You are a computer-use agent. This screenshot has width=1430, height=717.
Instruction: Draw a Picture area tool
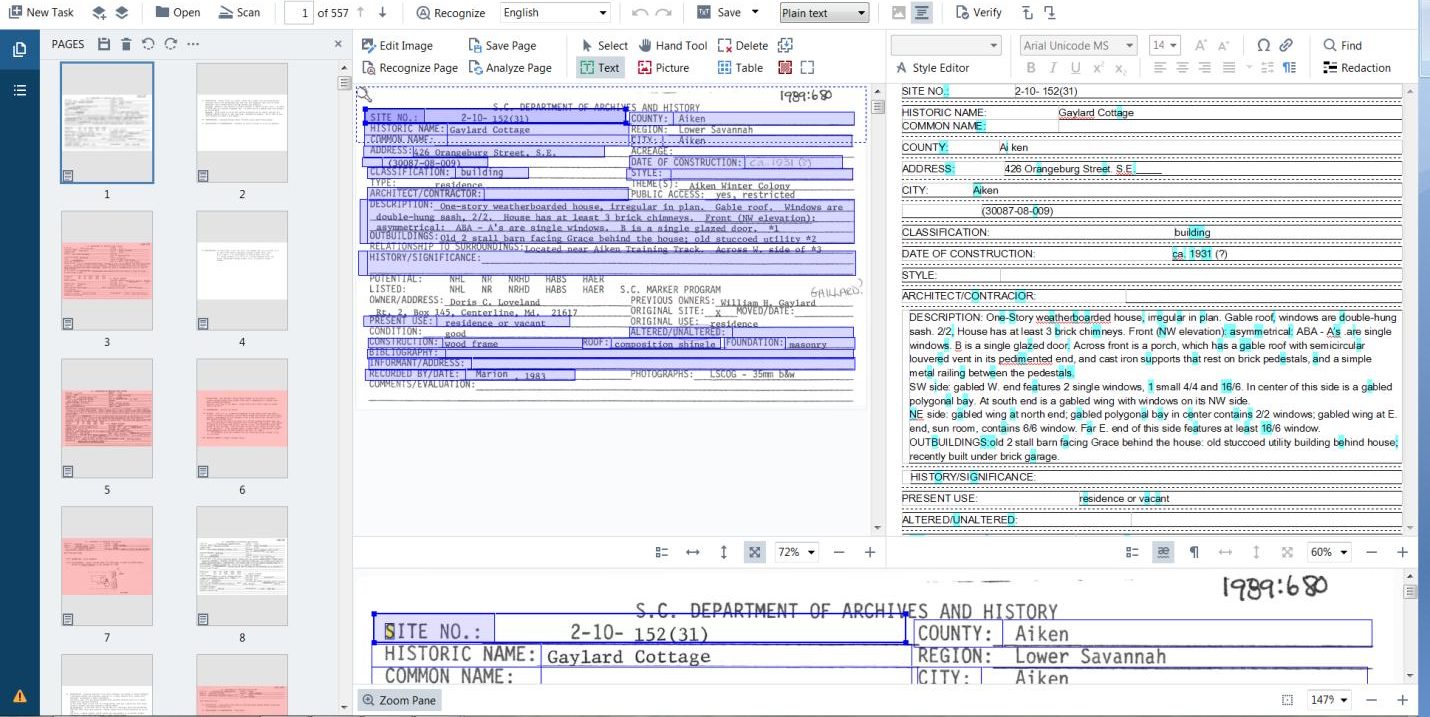[x=664, y=68]
